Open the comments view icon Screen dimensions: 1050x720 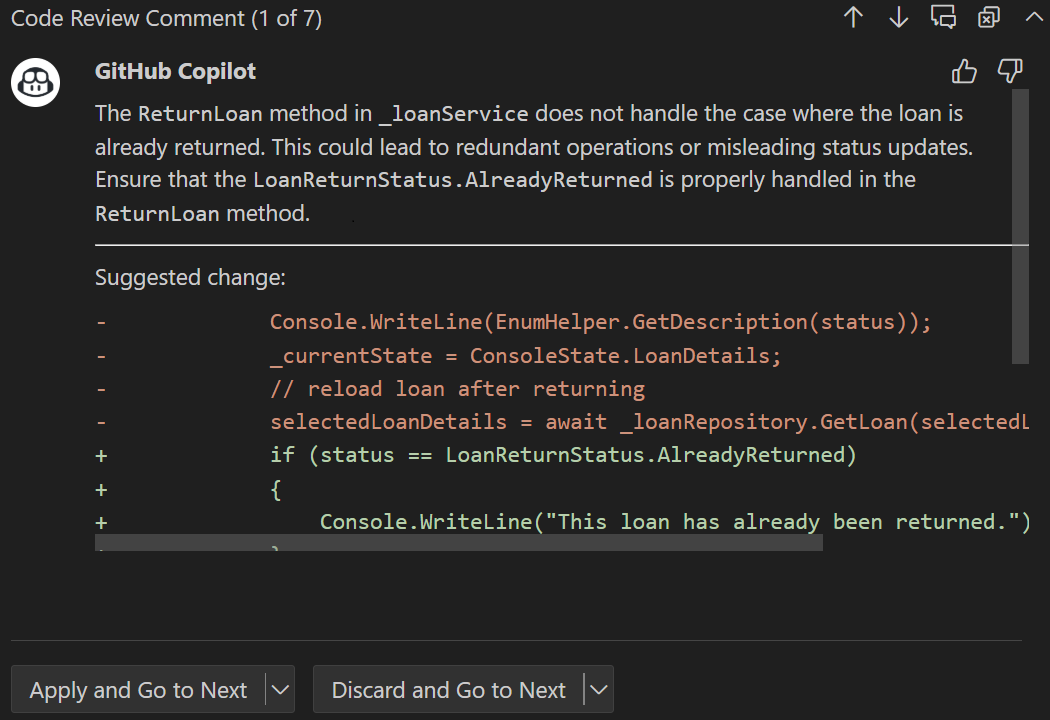tap(943, 17)
